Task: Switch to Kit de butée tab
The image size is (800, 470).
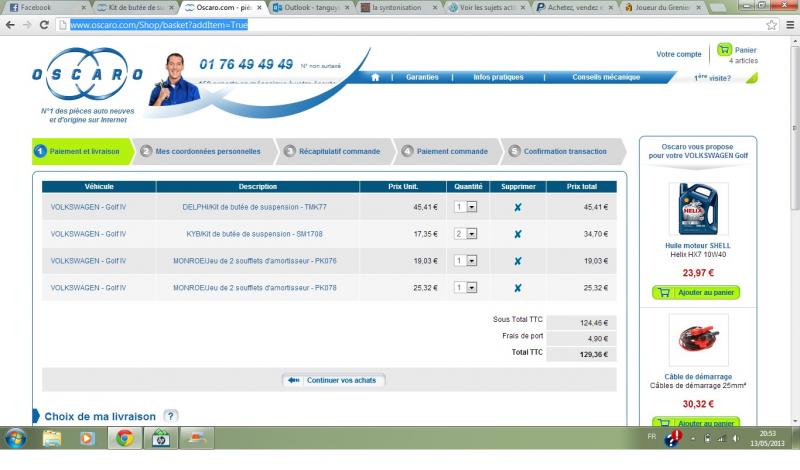Action: click(135, 8)
